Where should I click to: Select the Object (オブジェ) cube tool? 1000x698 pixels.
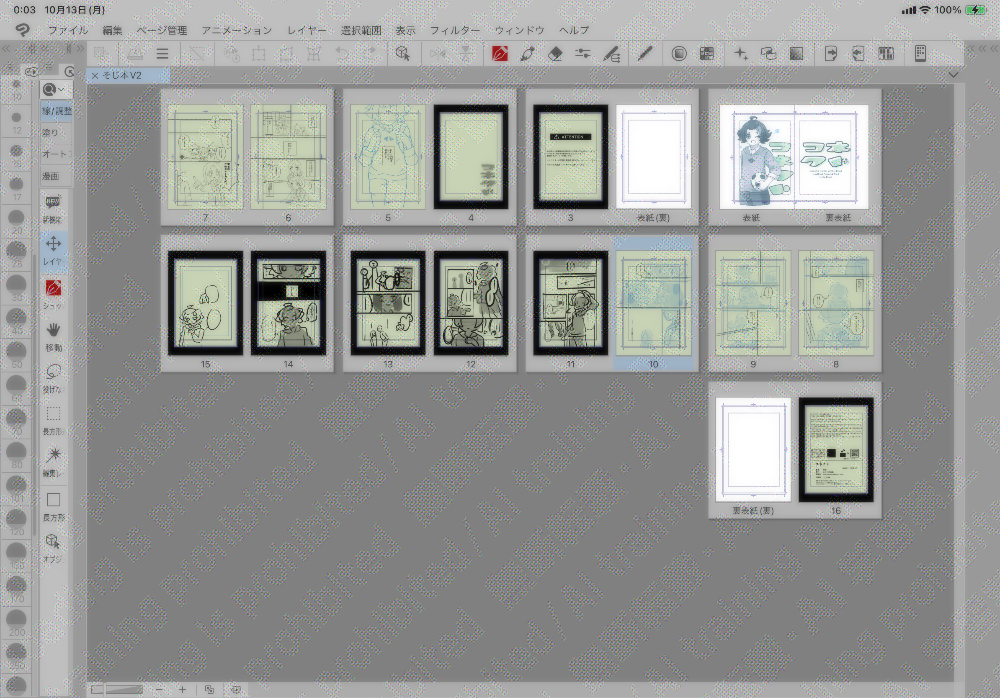click(54, 542)
